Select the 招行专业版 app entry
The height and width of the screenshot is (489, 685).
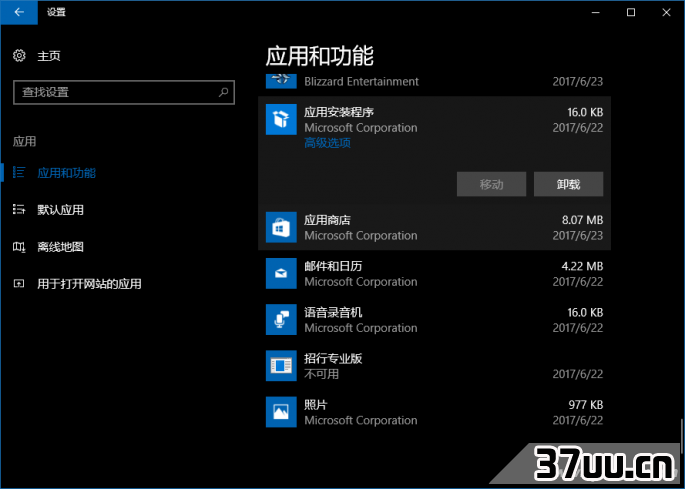click(x=434, y=366)
